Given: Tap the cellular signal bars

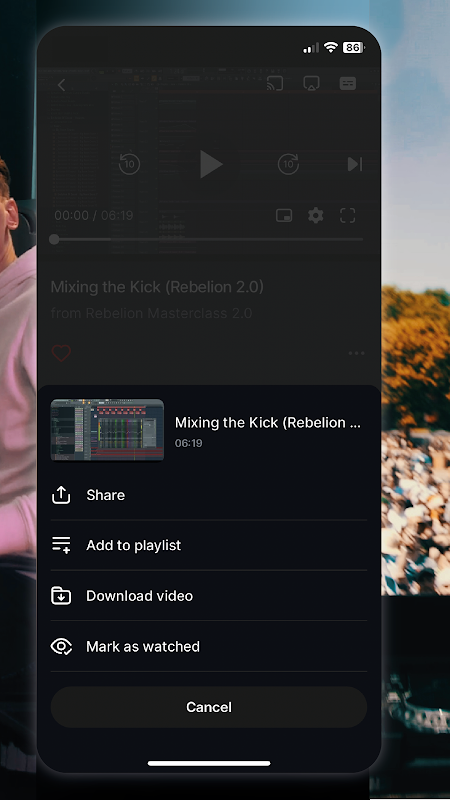Looking at the screenshot, I should 311,48.
